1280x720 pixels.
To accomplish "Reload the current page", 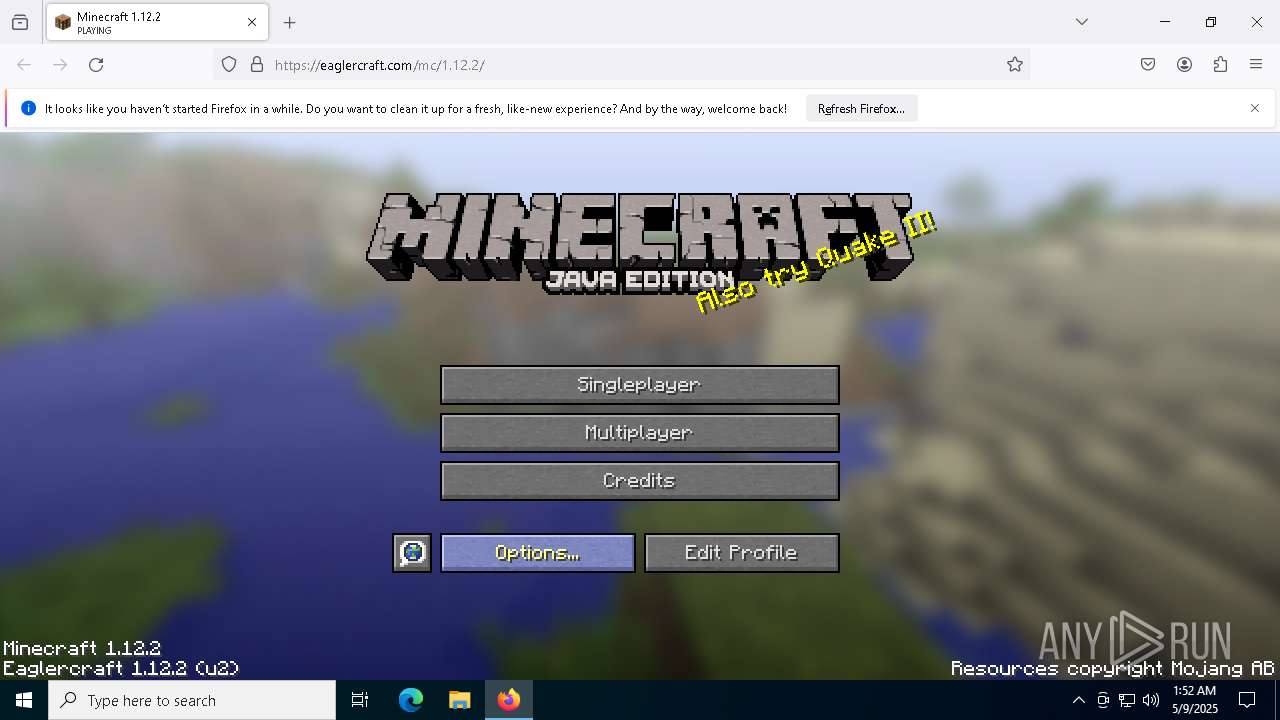I will (x=96, y=65).
